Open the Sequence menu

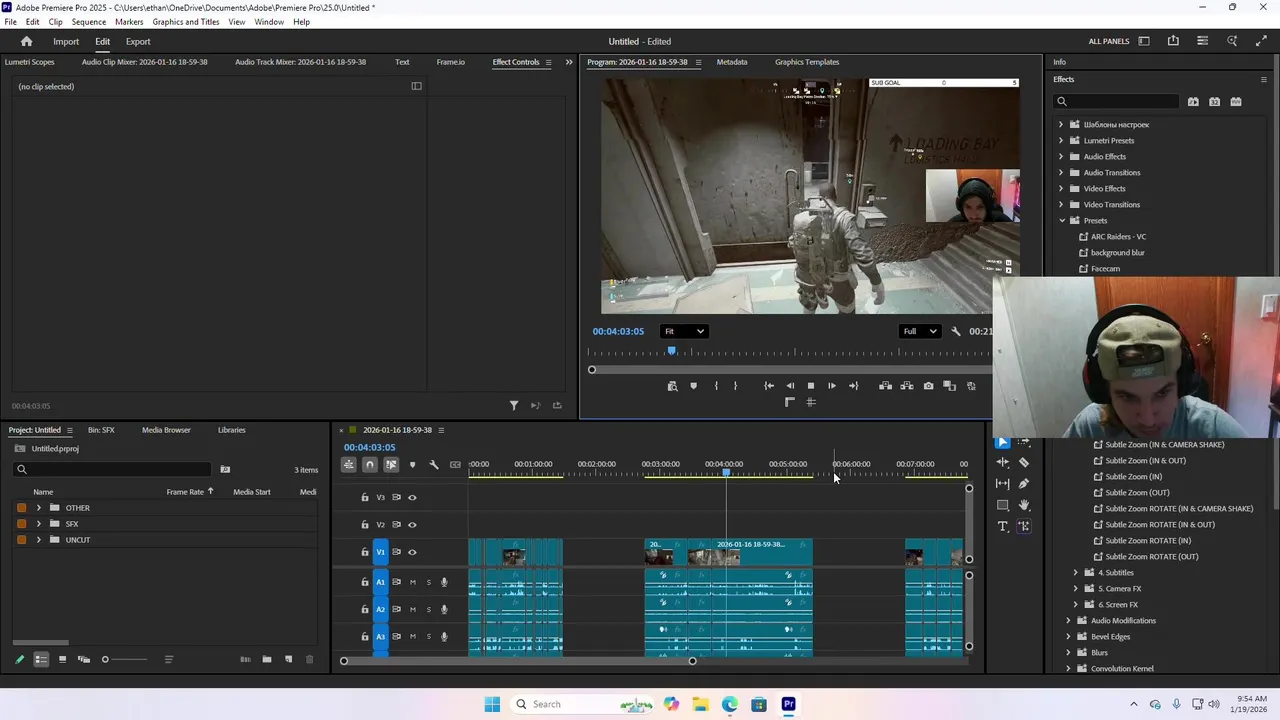click(x=89, y=22)
